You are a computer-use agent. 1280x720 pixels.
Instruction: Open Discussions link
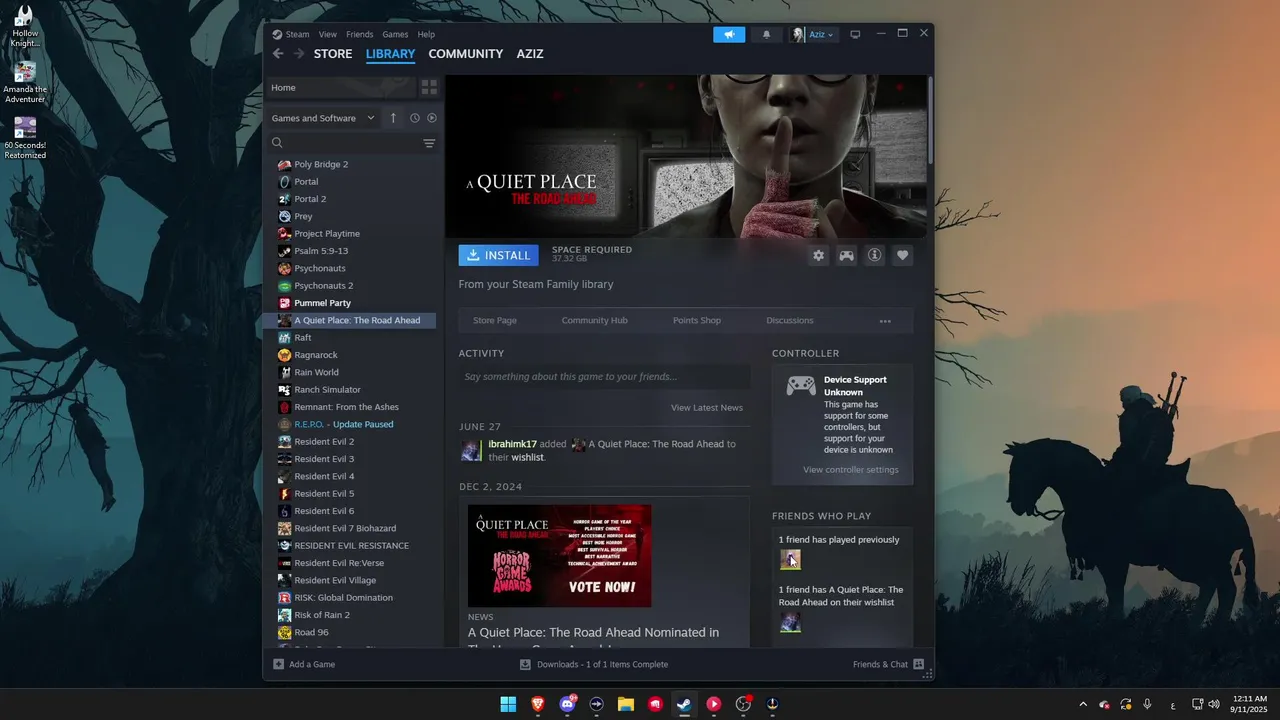790,321
